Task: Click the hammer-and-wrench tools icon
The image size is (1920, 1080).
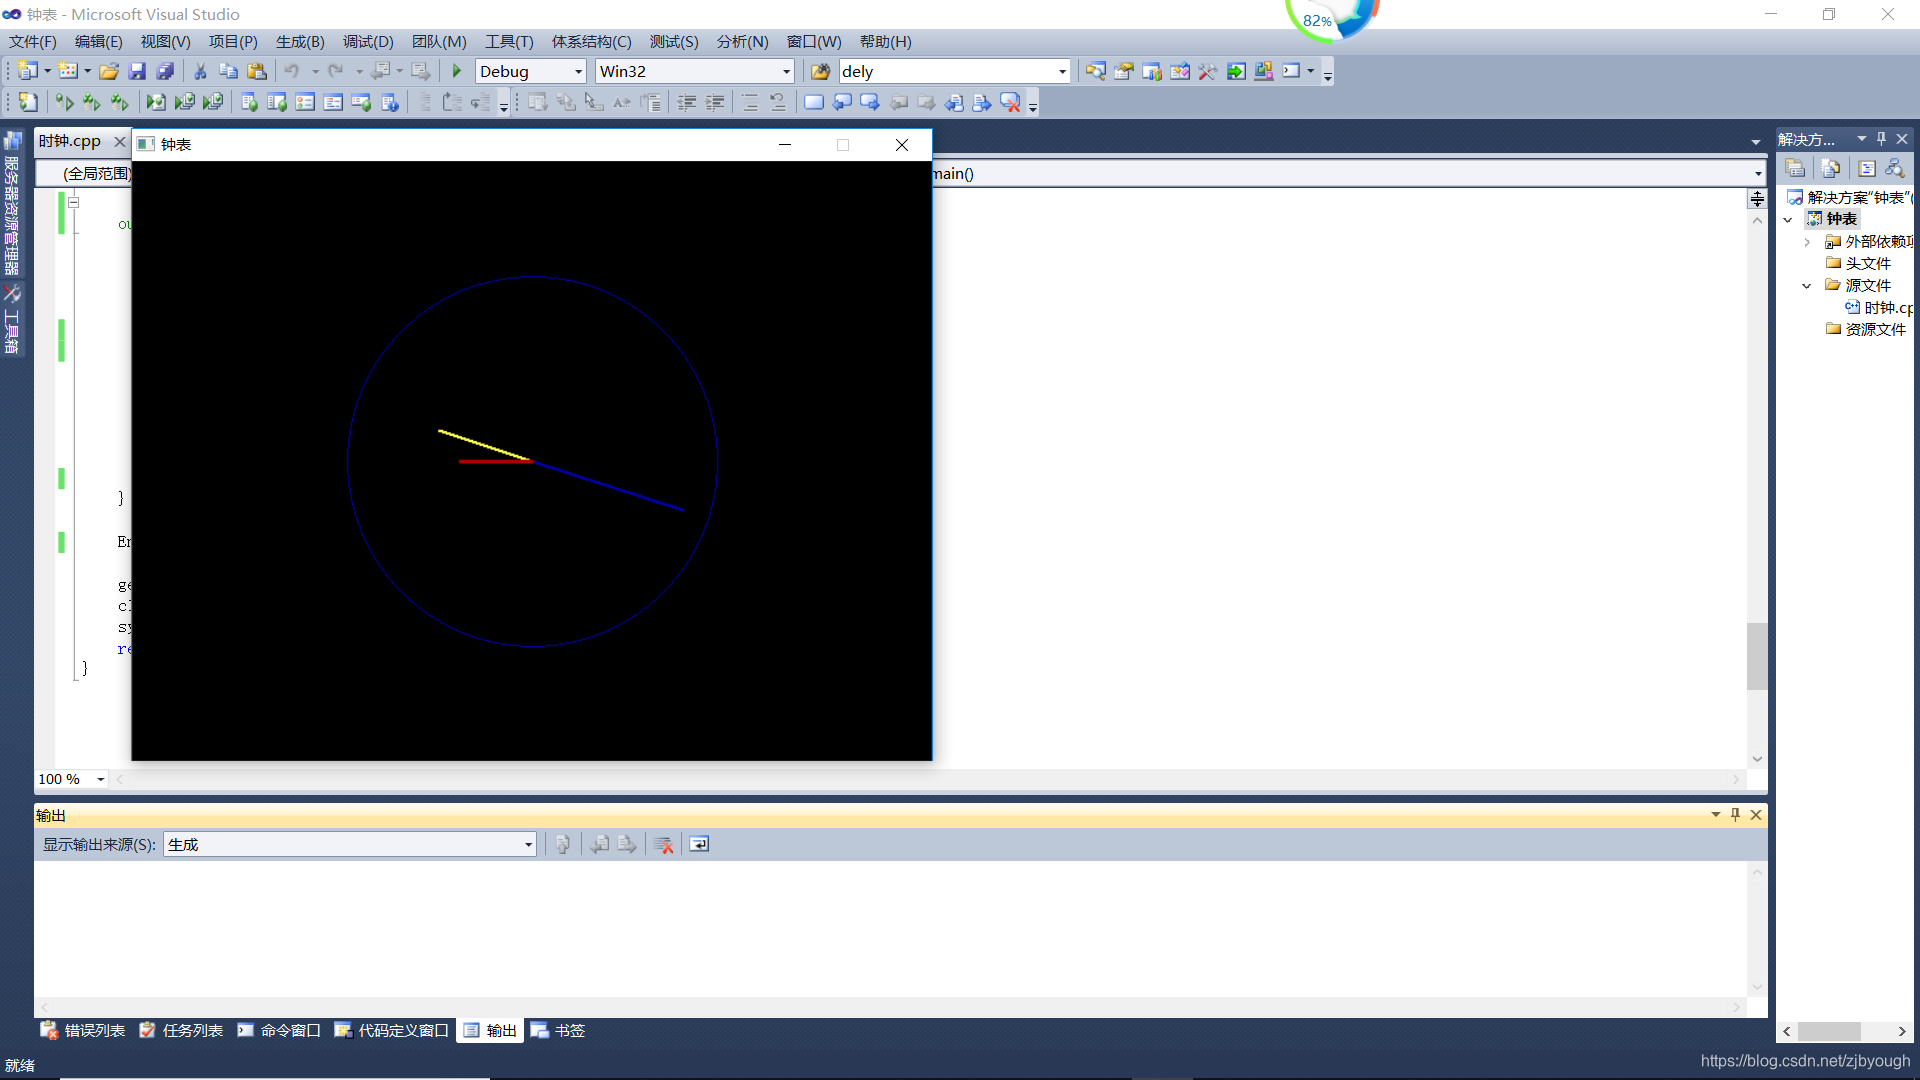Action: [1207, 71]
